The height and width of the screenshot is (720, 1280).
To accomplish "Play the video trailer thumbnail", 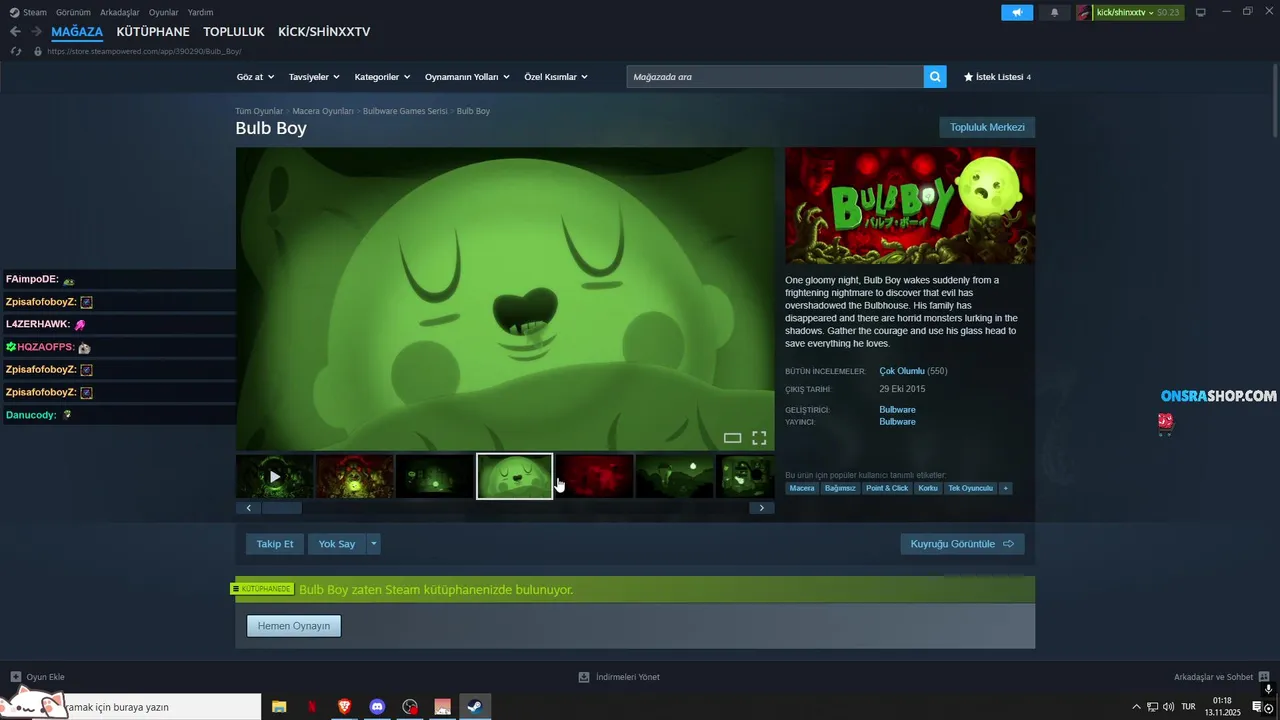I will tap(275, 476).
